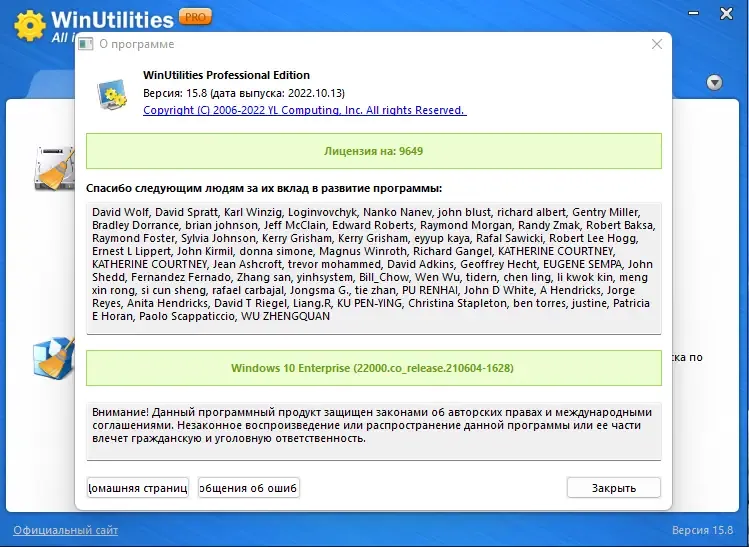
Task: Click the bug report button
Action: (x=248, y=488)
